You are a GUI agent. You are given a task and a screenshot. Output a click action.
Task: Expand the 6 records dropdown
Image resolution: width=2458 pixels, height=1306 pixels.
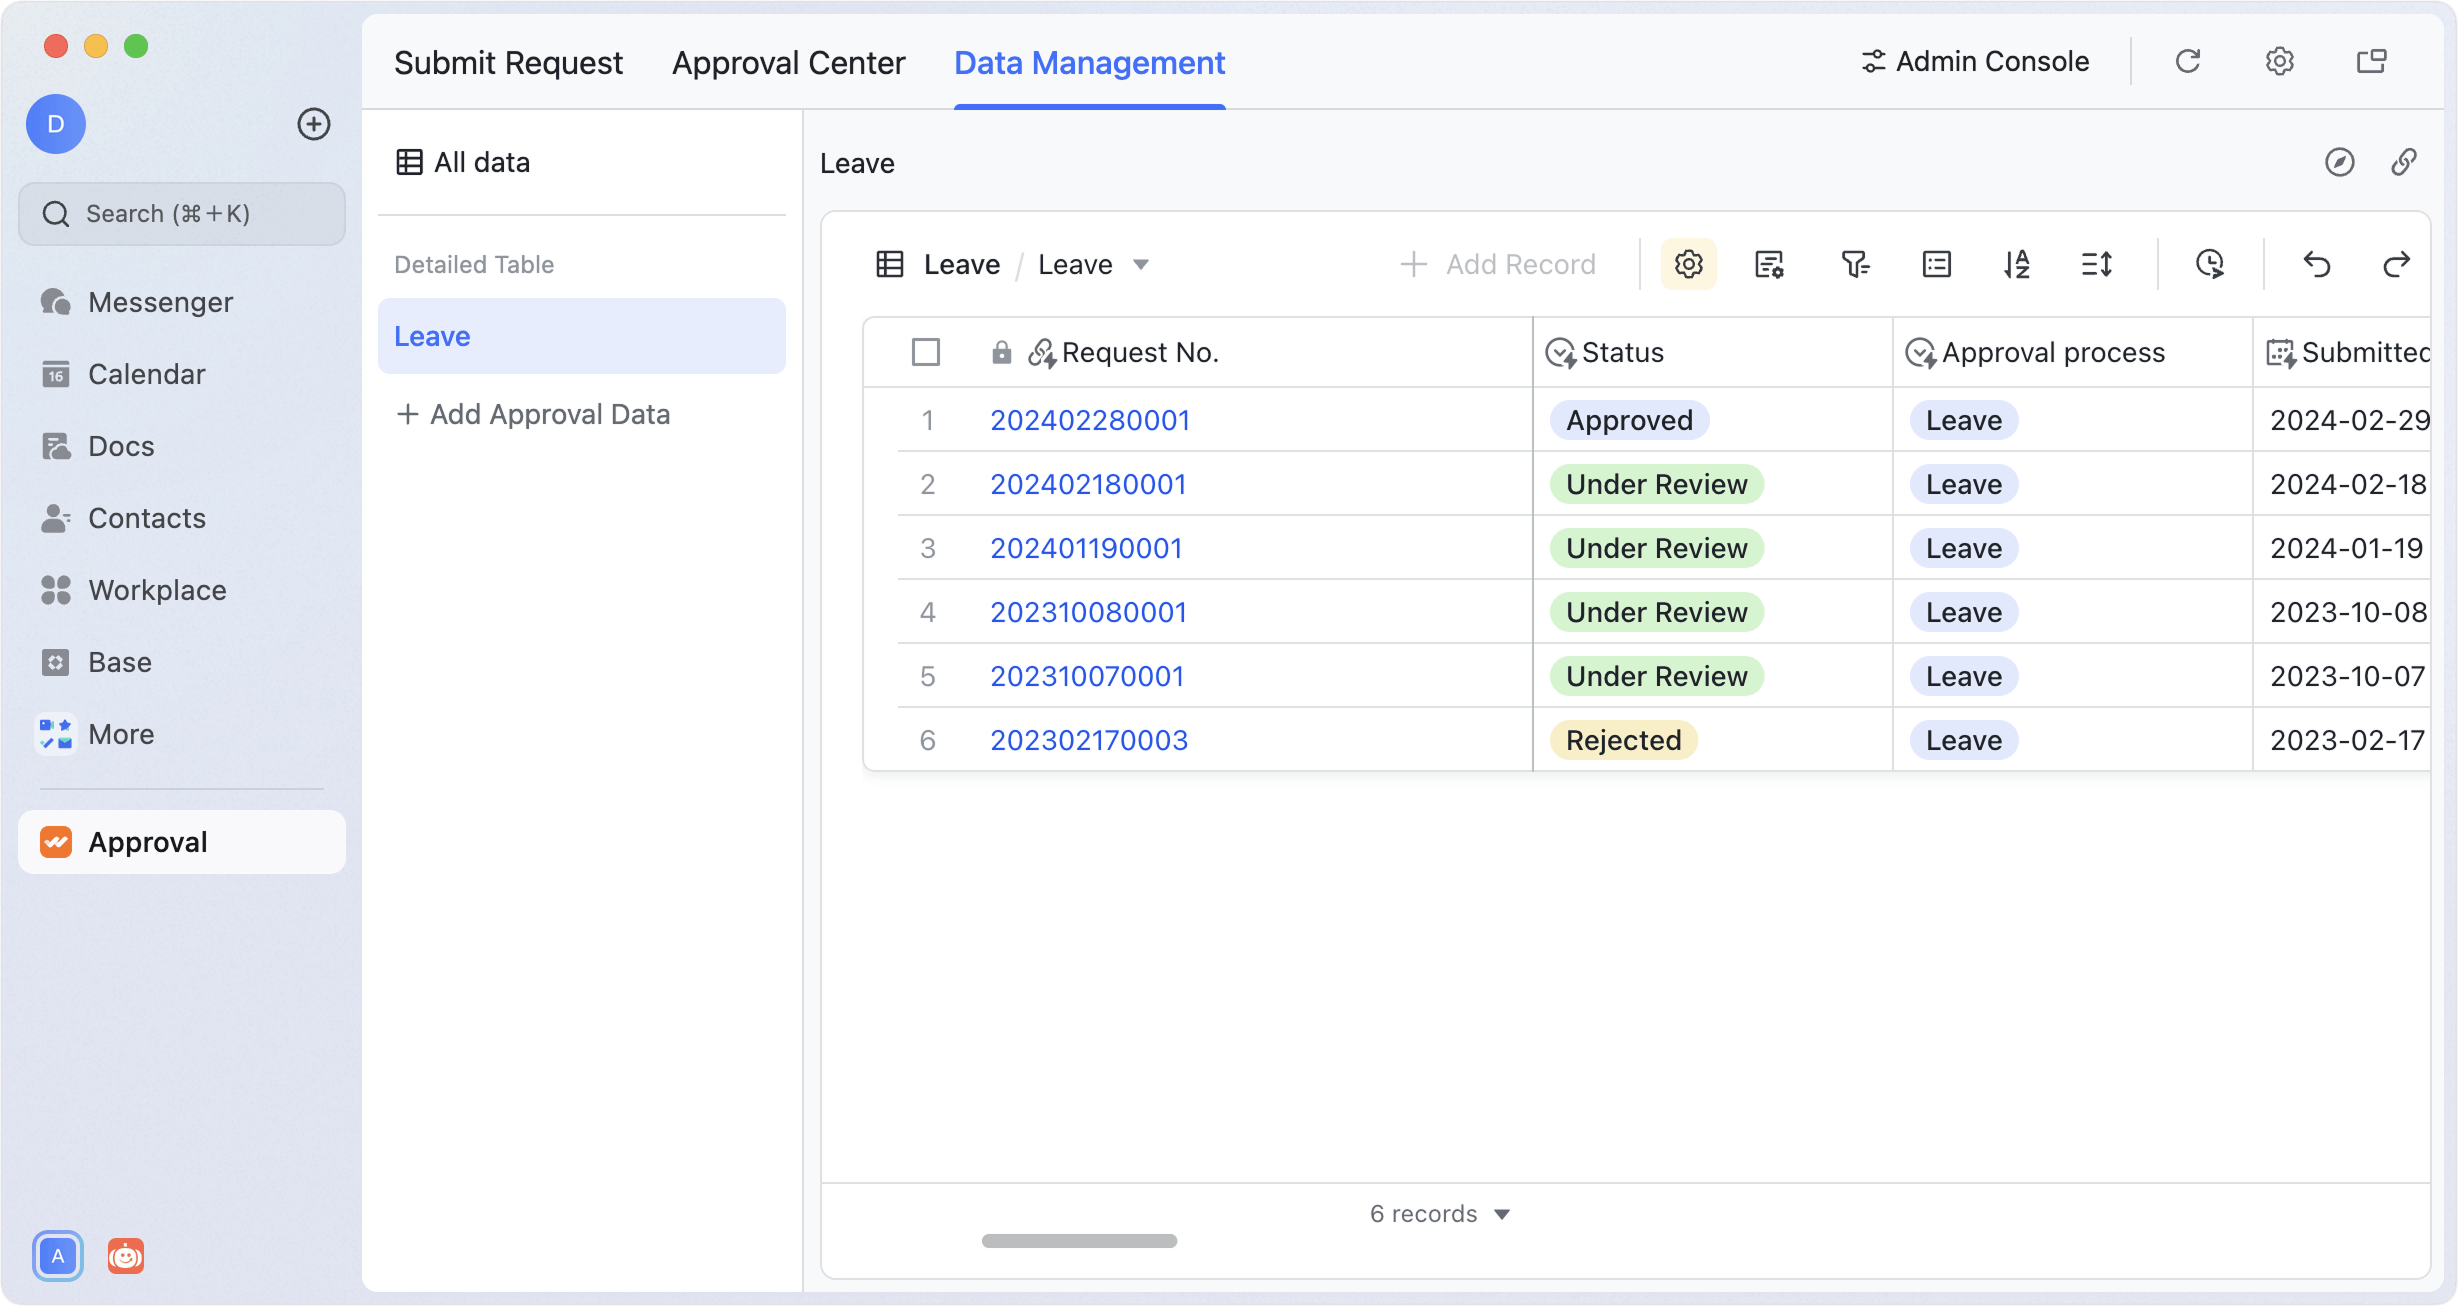pos(1441,1213)
